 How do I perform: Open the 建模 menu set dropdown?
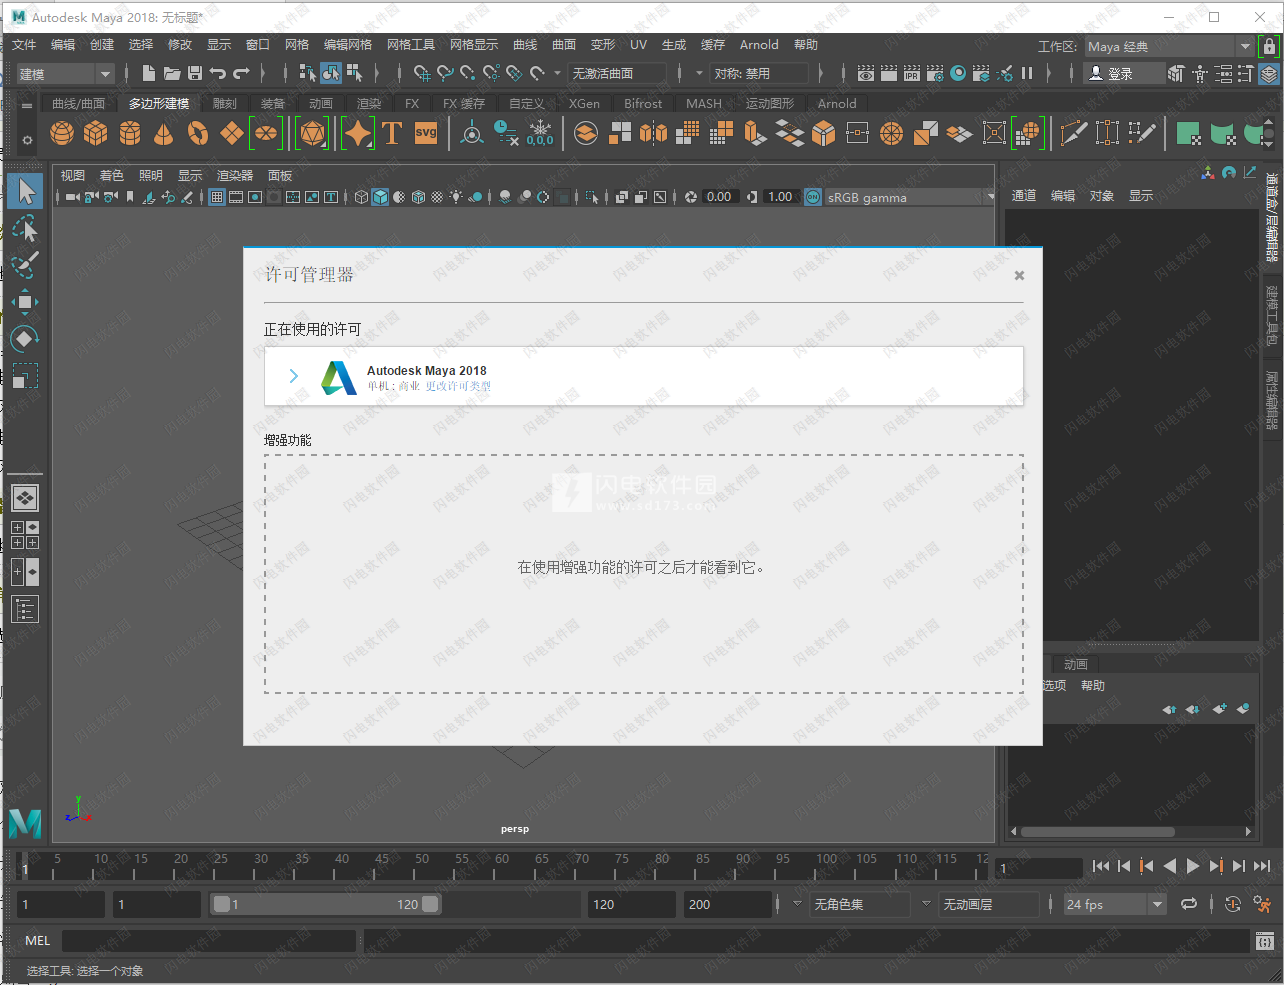(66, 73)
